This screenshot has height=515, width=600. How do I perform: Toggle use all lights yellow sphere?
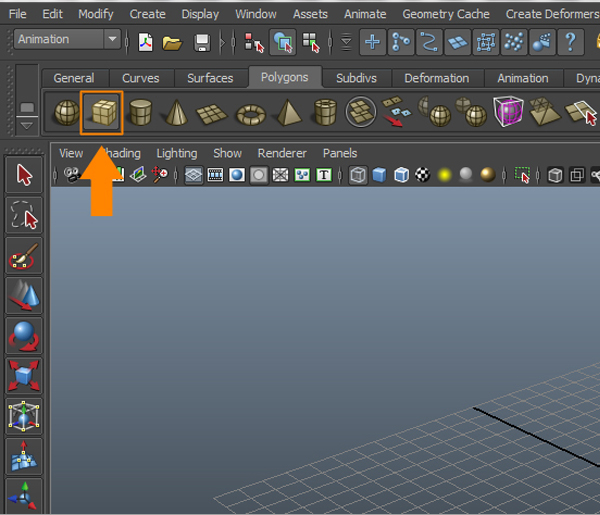pyautogui.click(x=444, y=175)
